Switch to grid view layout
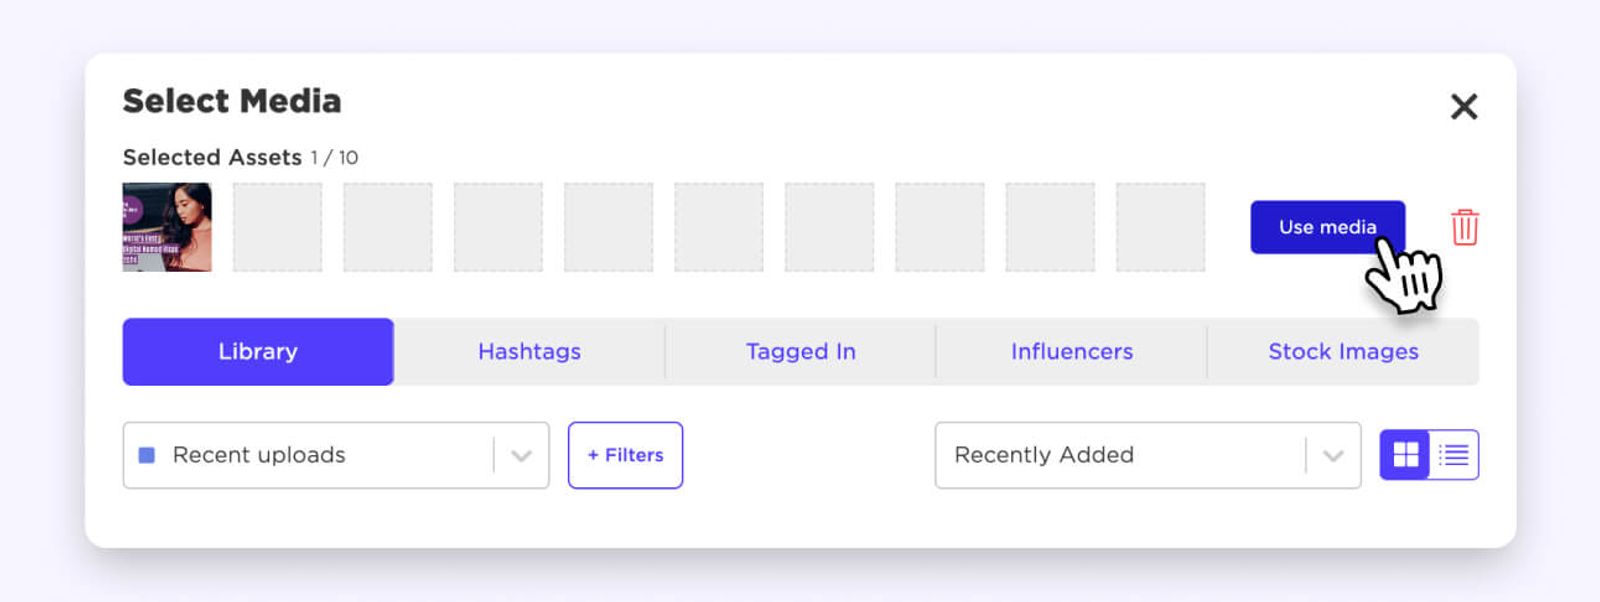This screenshot has width=1600, height=602. [x=1405, y=455]
